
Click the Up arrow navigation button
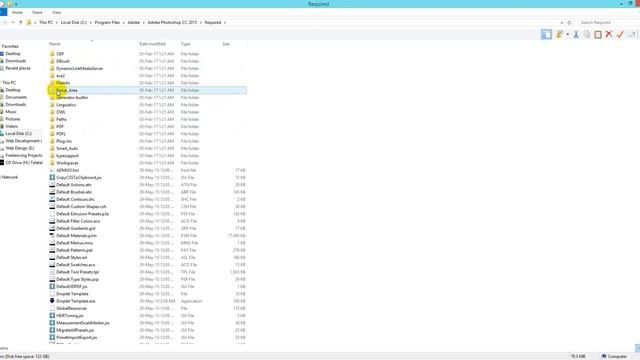21,22
